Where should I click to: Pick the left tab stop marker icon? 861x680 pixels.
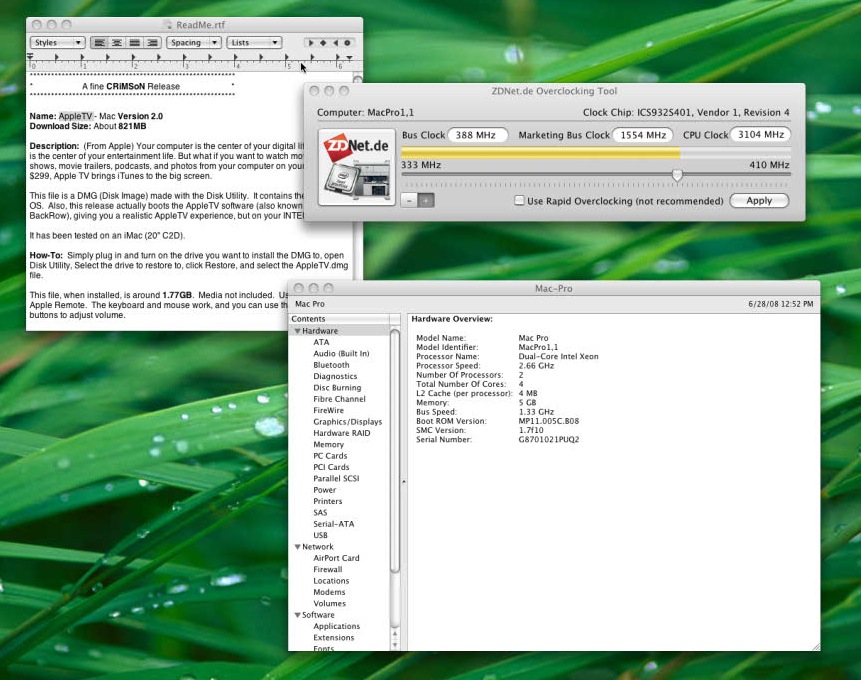coord(311,43)
